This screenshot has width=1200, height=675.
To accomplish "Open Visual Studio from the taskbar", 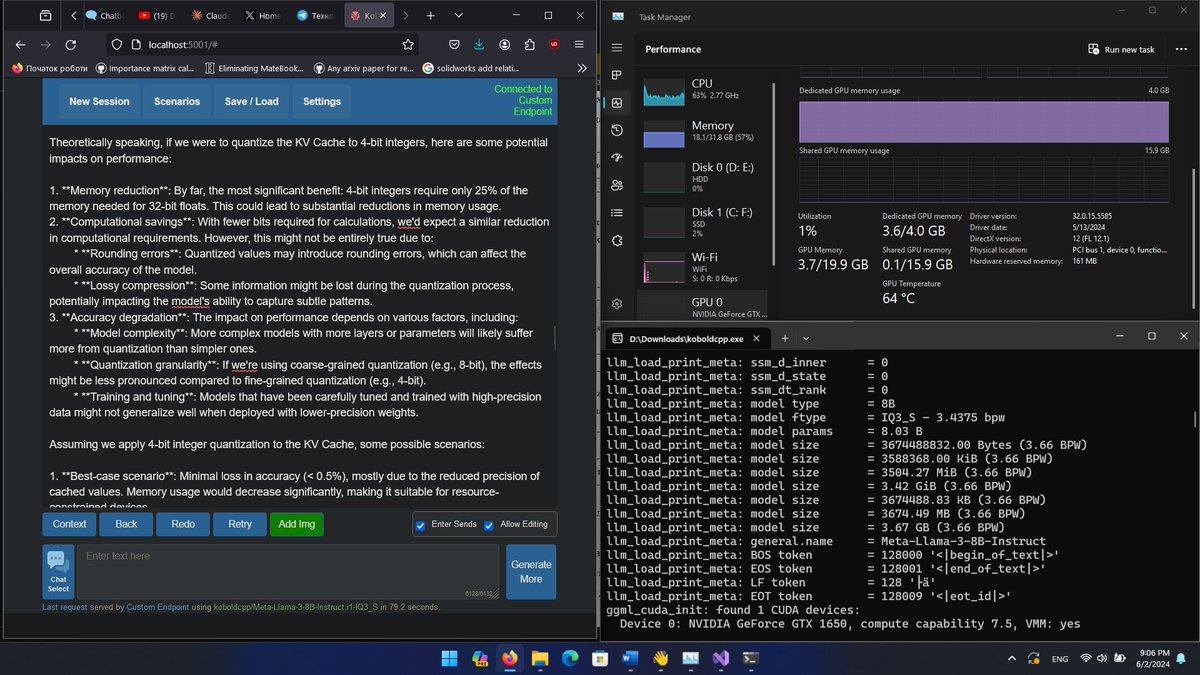I will coord(720,658).
